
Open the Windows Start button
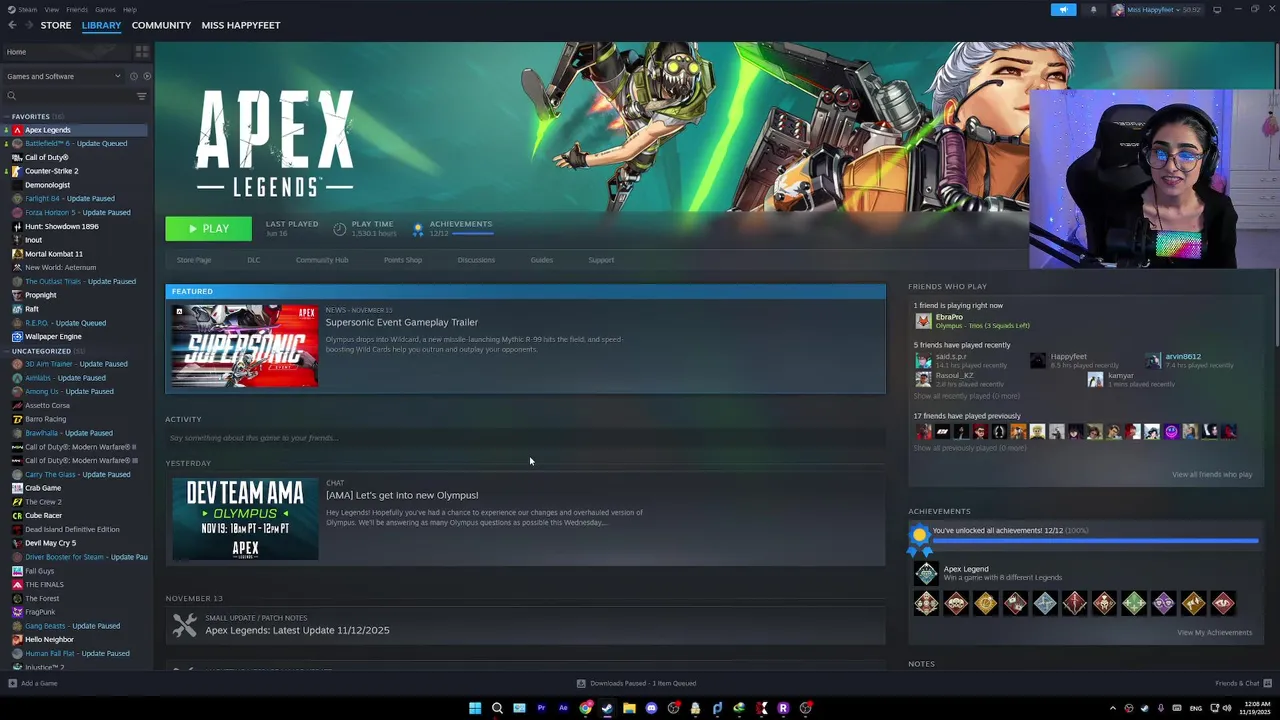(475, 708)
